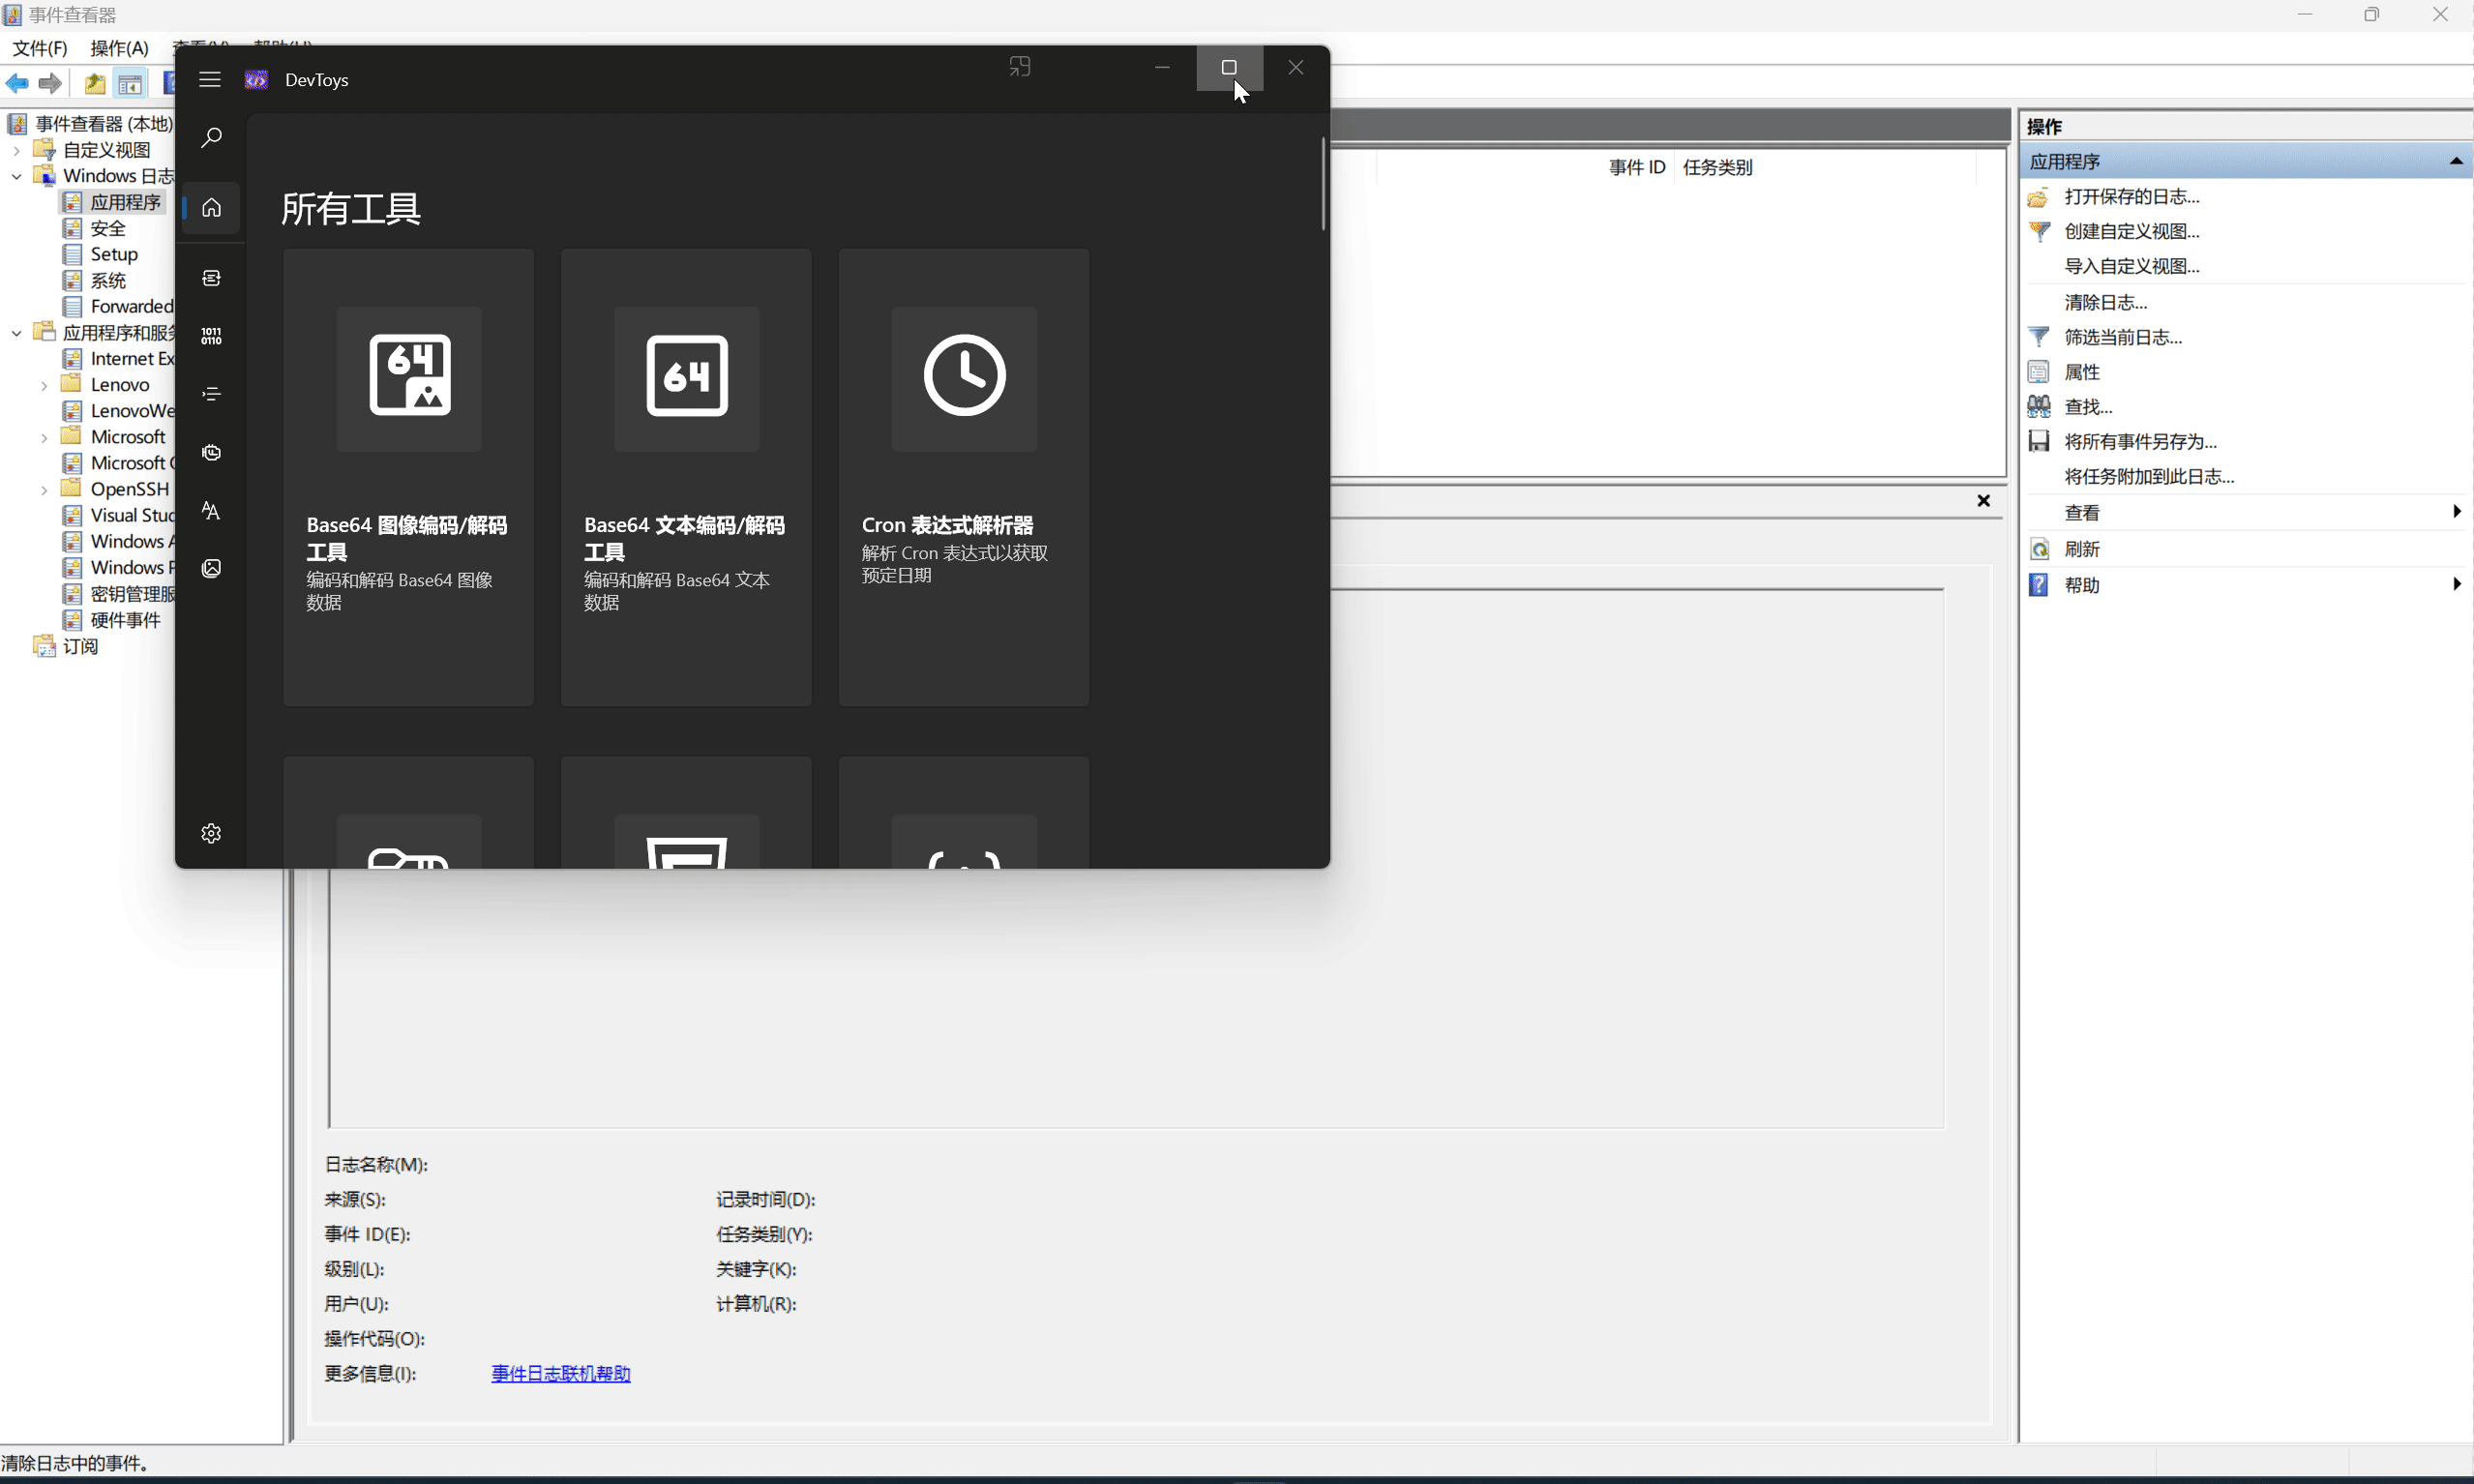The height and width of the screenshot is (1484, 2474).
Task: Collapse the Windows 日志 tree node
Action: pyautogui.click(x=16, y=176)
